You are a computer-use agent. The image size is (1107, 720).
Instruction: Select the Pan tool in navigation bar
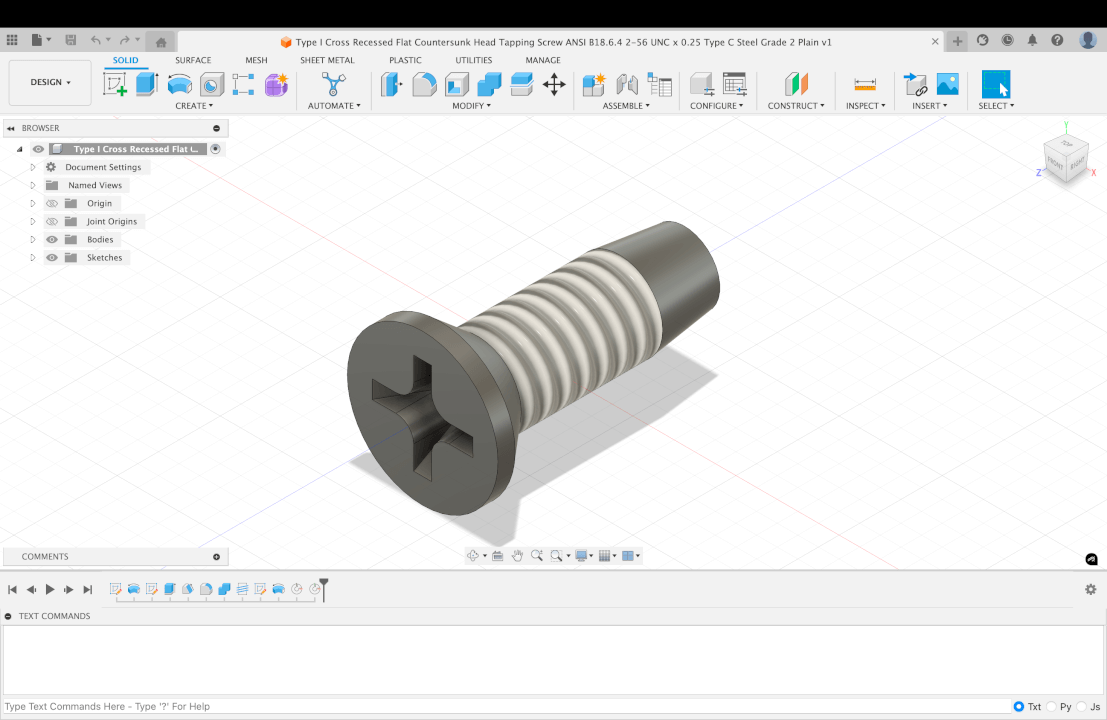(x=519, y=555)
